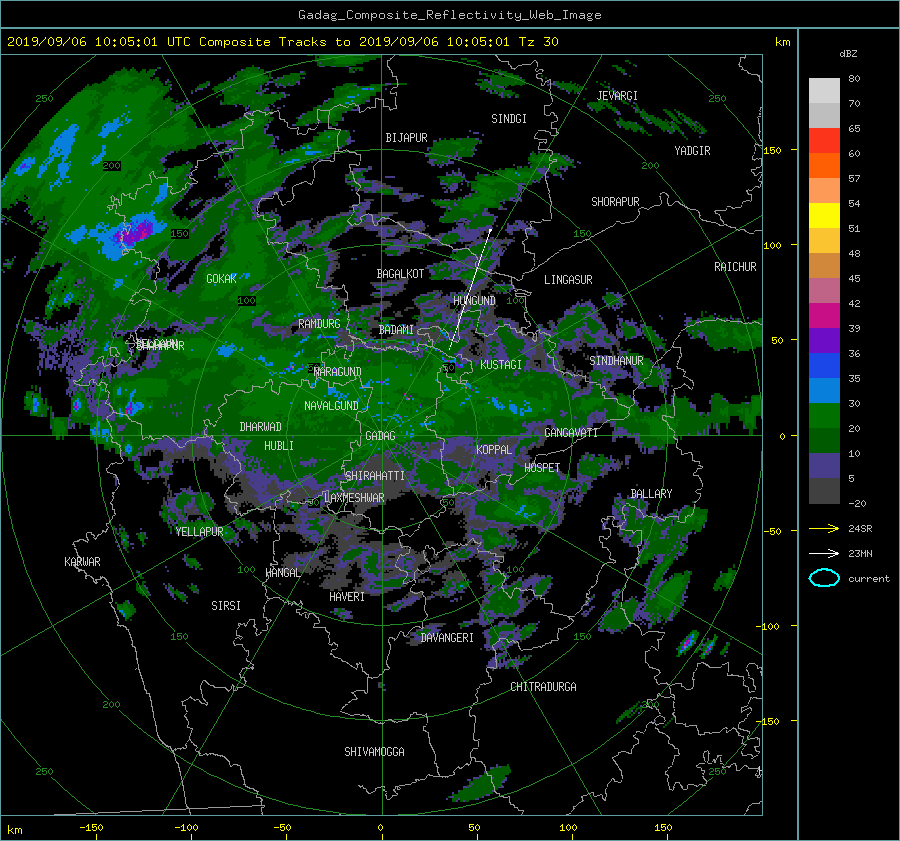Click the BIJAPUR city label
Screen dimensions: 900x841
click(x=406, y=138)
